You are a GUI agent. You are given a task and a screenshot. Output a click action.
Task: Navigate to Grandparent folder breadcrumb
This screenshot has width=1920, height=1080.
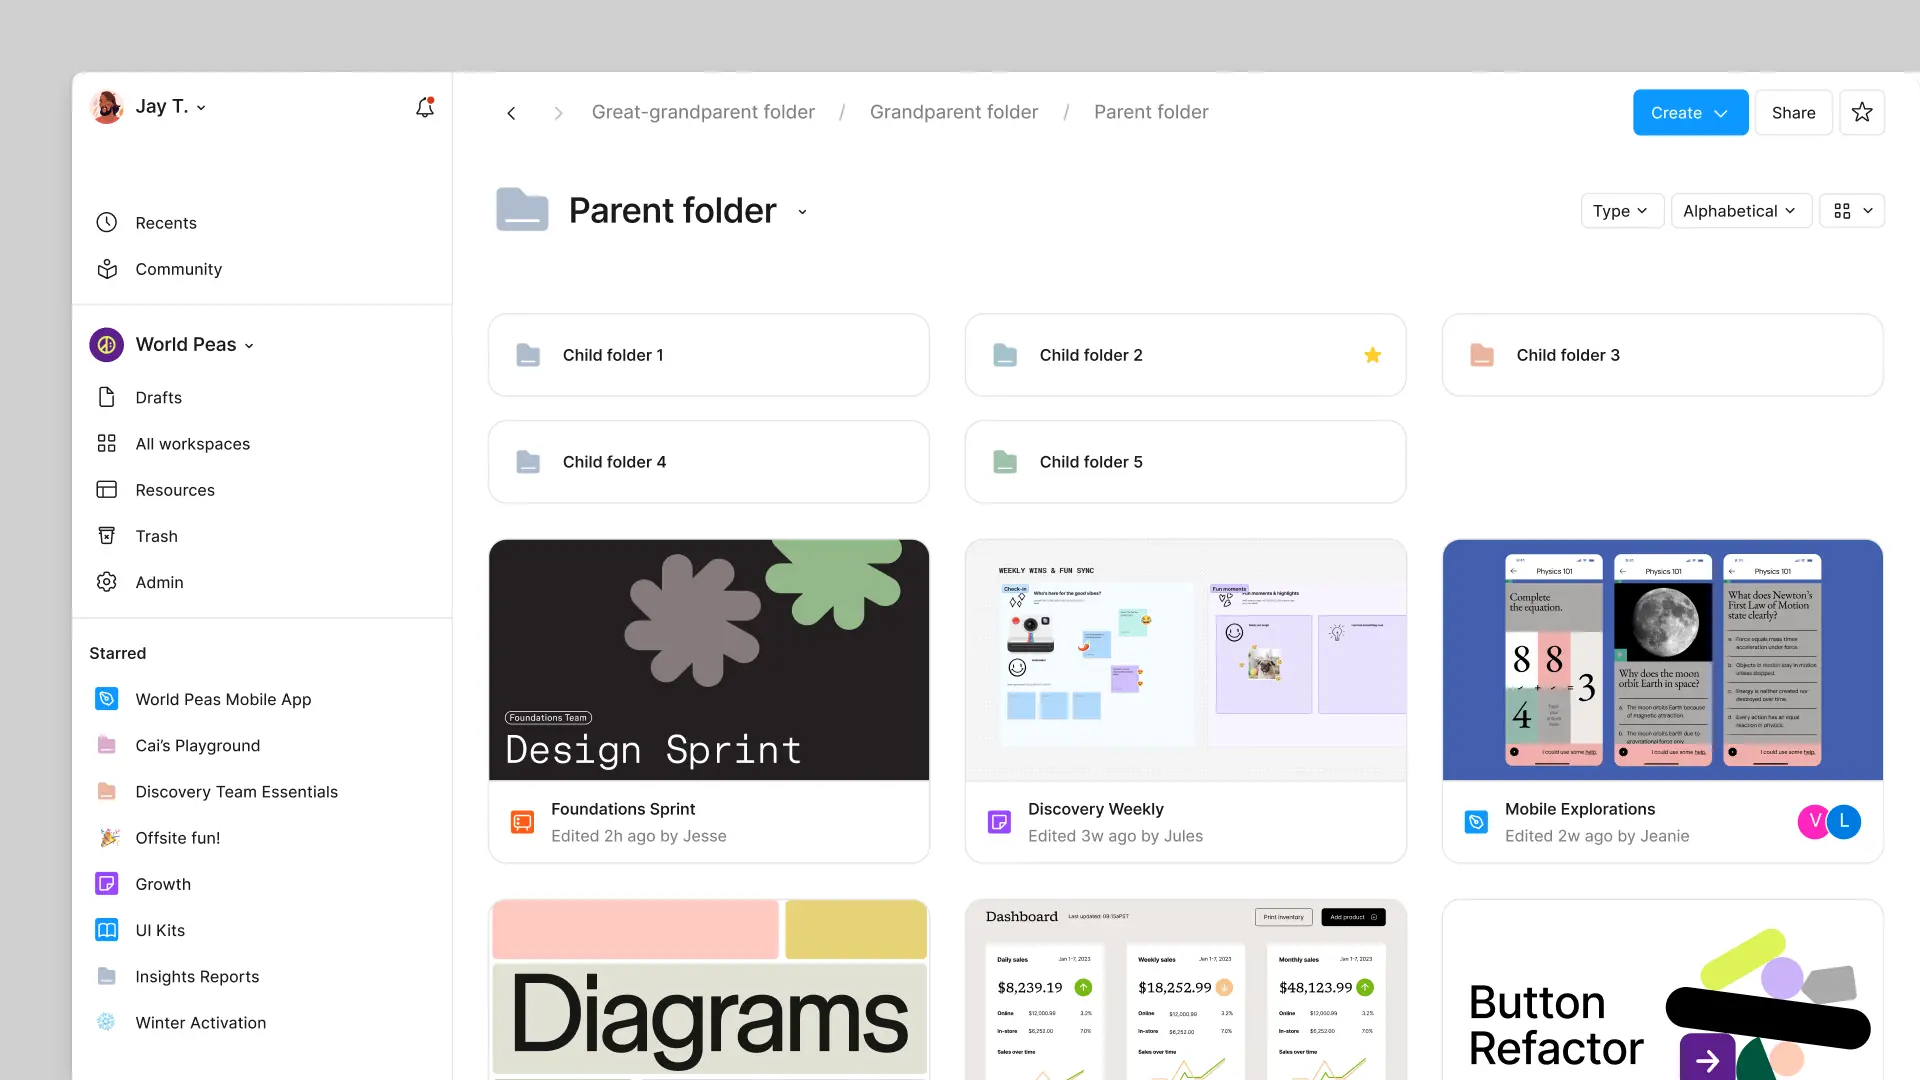[x=954, y=112]
